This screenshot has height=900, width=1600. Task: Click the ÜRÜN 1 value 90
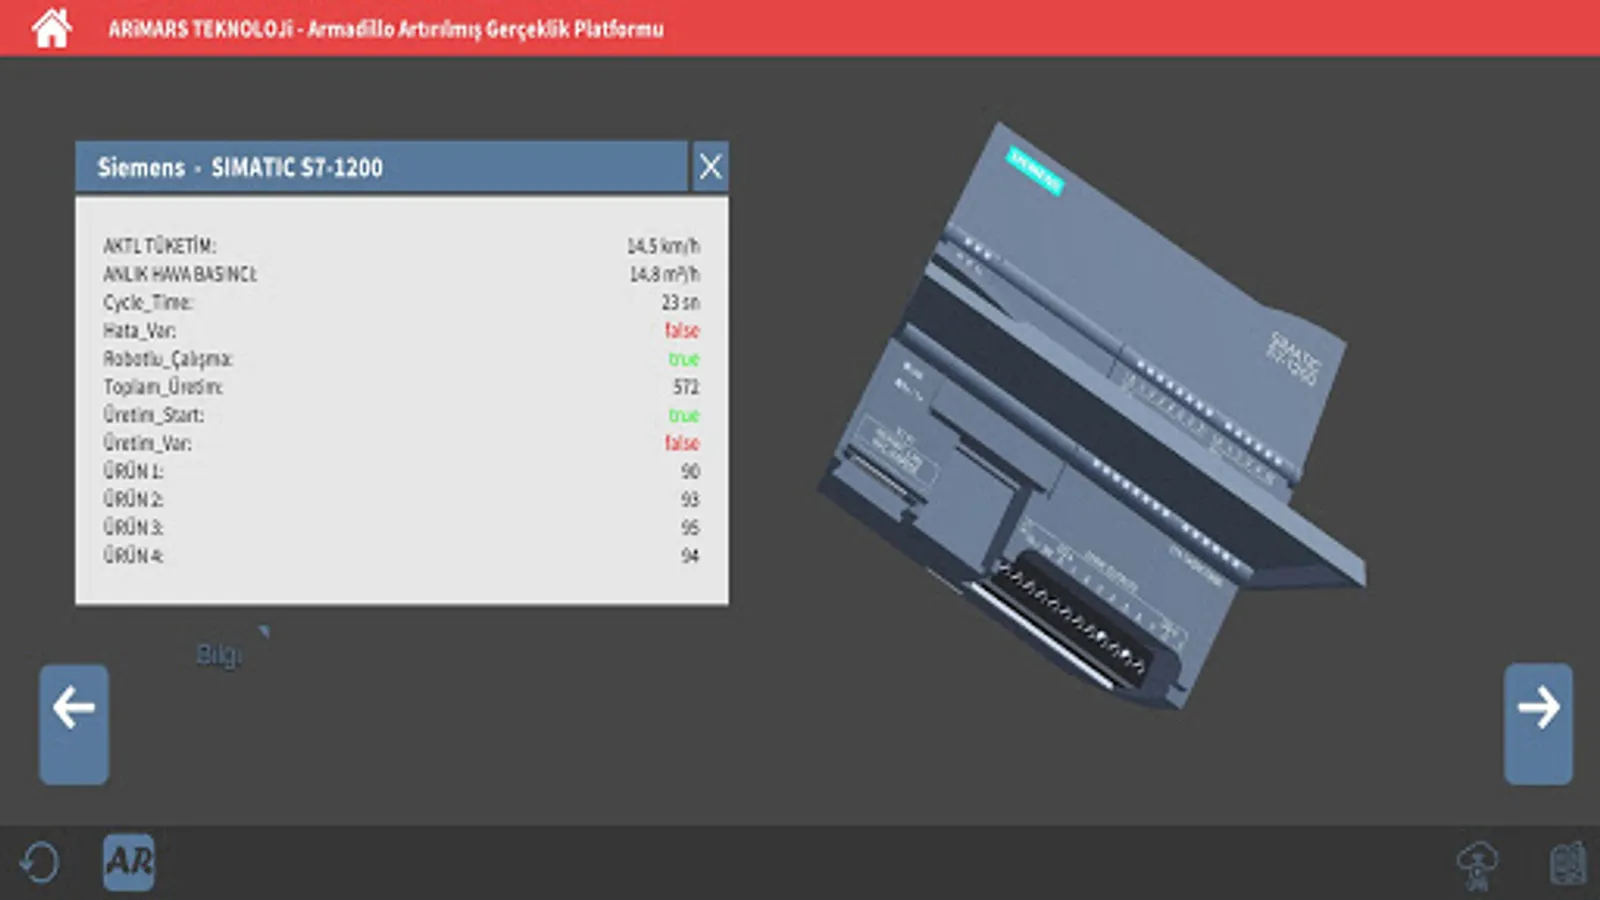pos(690,471)
